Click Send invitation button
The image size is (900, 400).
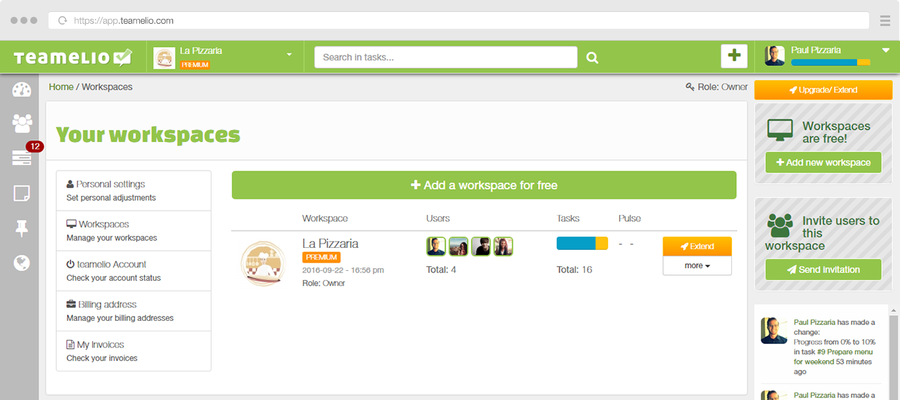pos(823,270)
